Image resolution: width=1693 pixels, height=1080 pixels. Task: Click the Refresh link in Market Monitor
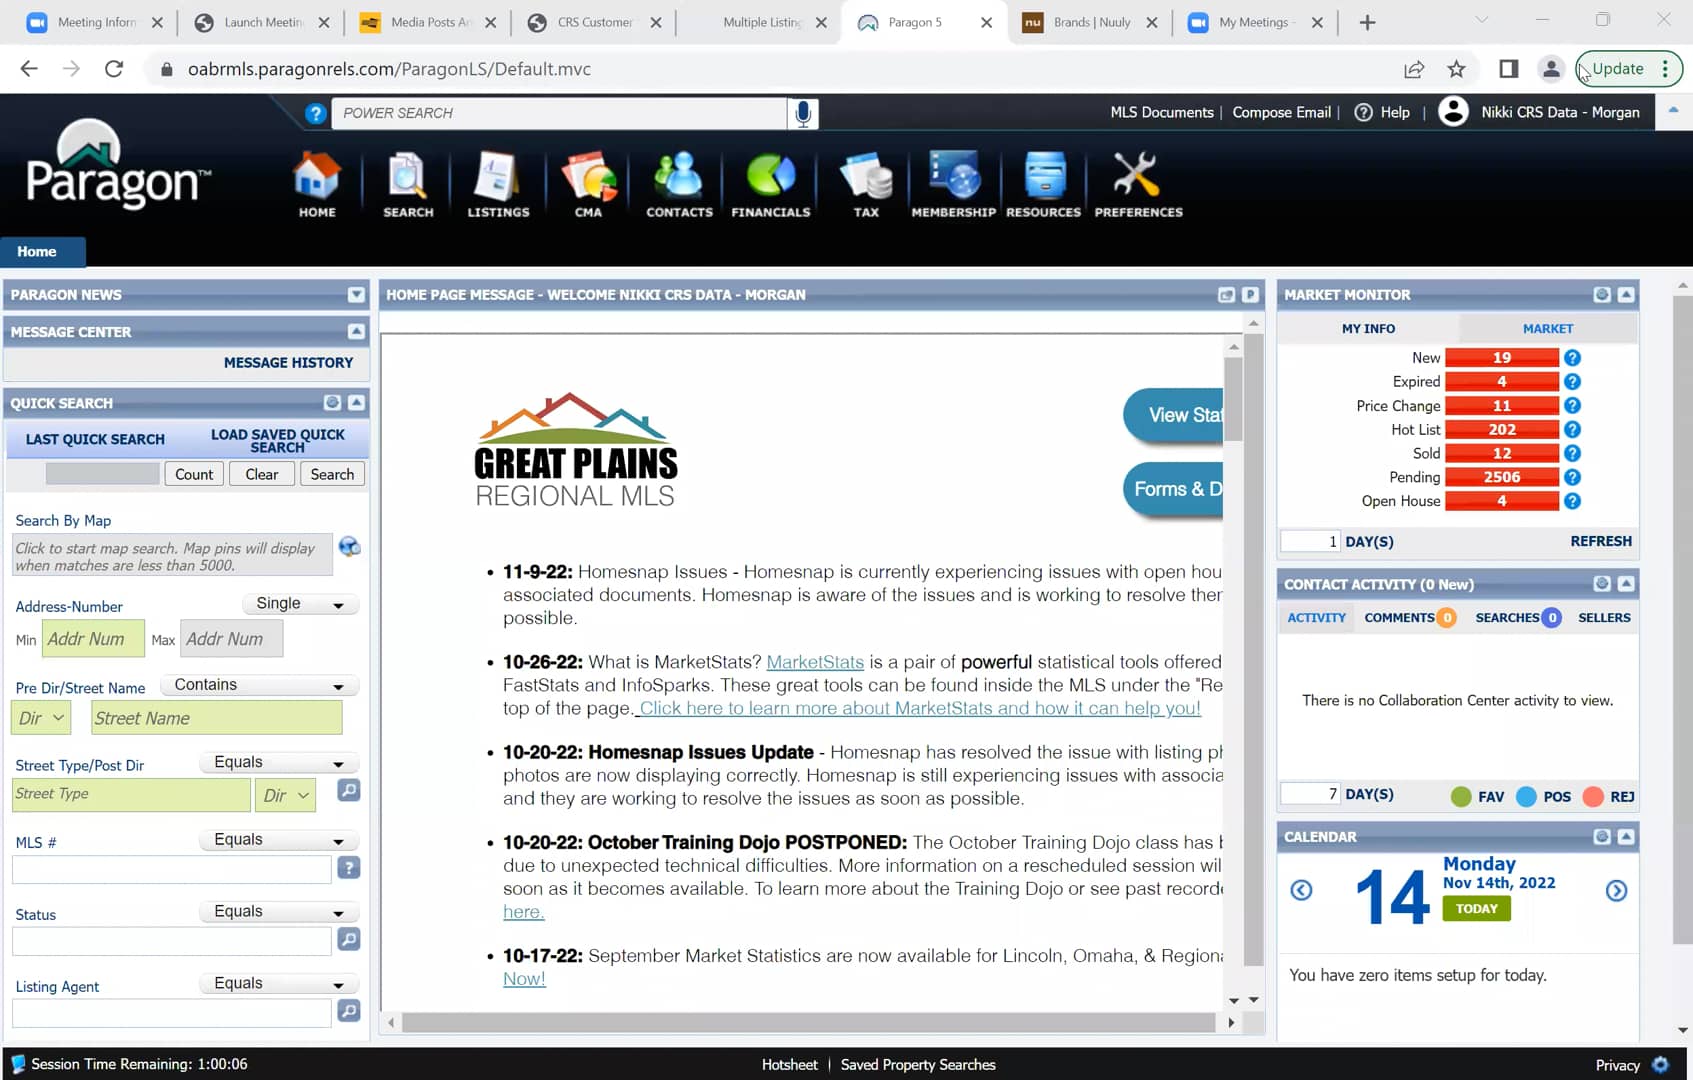click(1600, 541)
